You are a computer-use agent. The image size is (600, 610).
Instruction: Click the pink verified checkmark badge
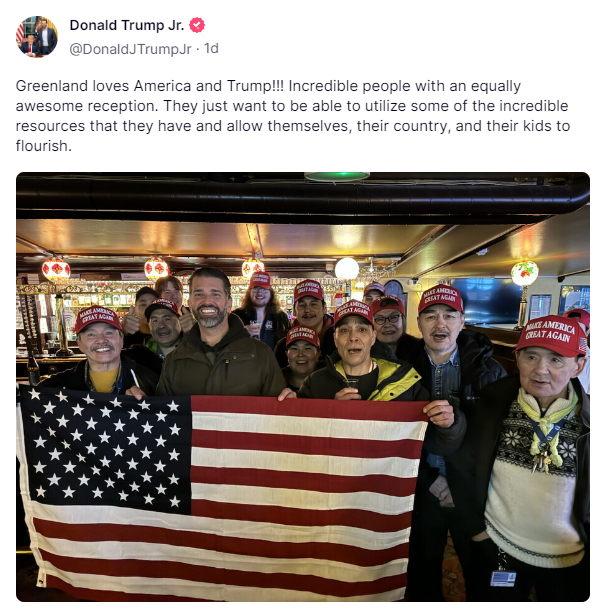coord(197,25)
